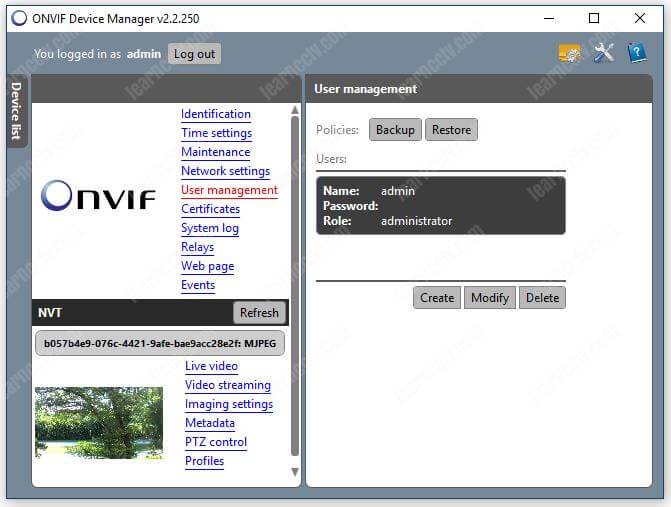Click the 'NVT' section header label
The width and height of the screenshot is (671, 507).
click(x=50, y=313)
